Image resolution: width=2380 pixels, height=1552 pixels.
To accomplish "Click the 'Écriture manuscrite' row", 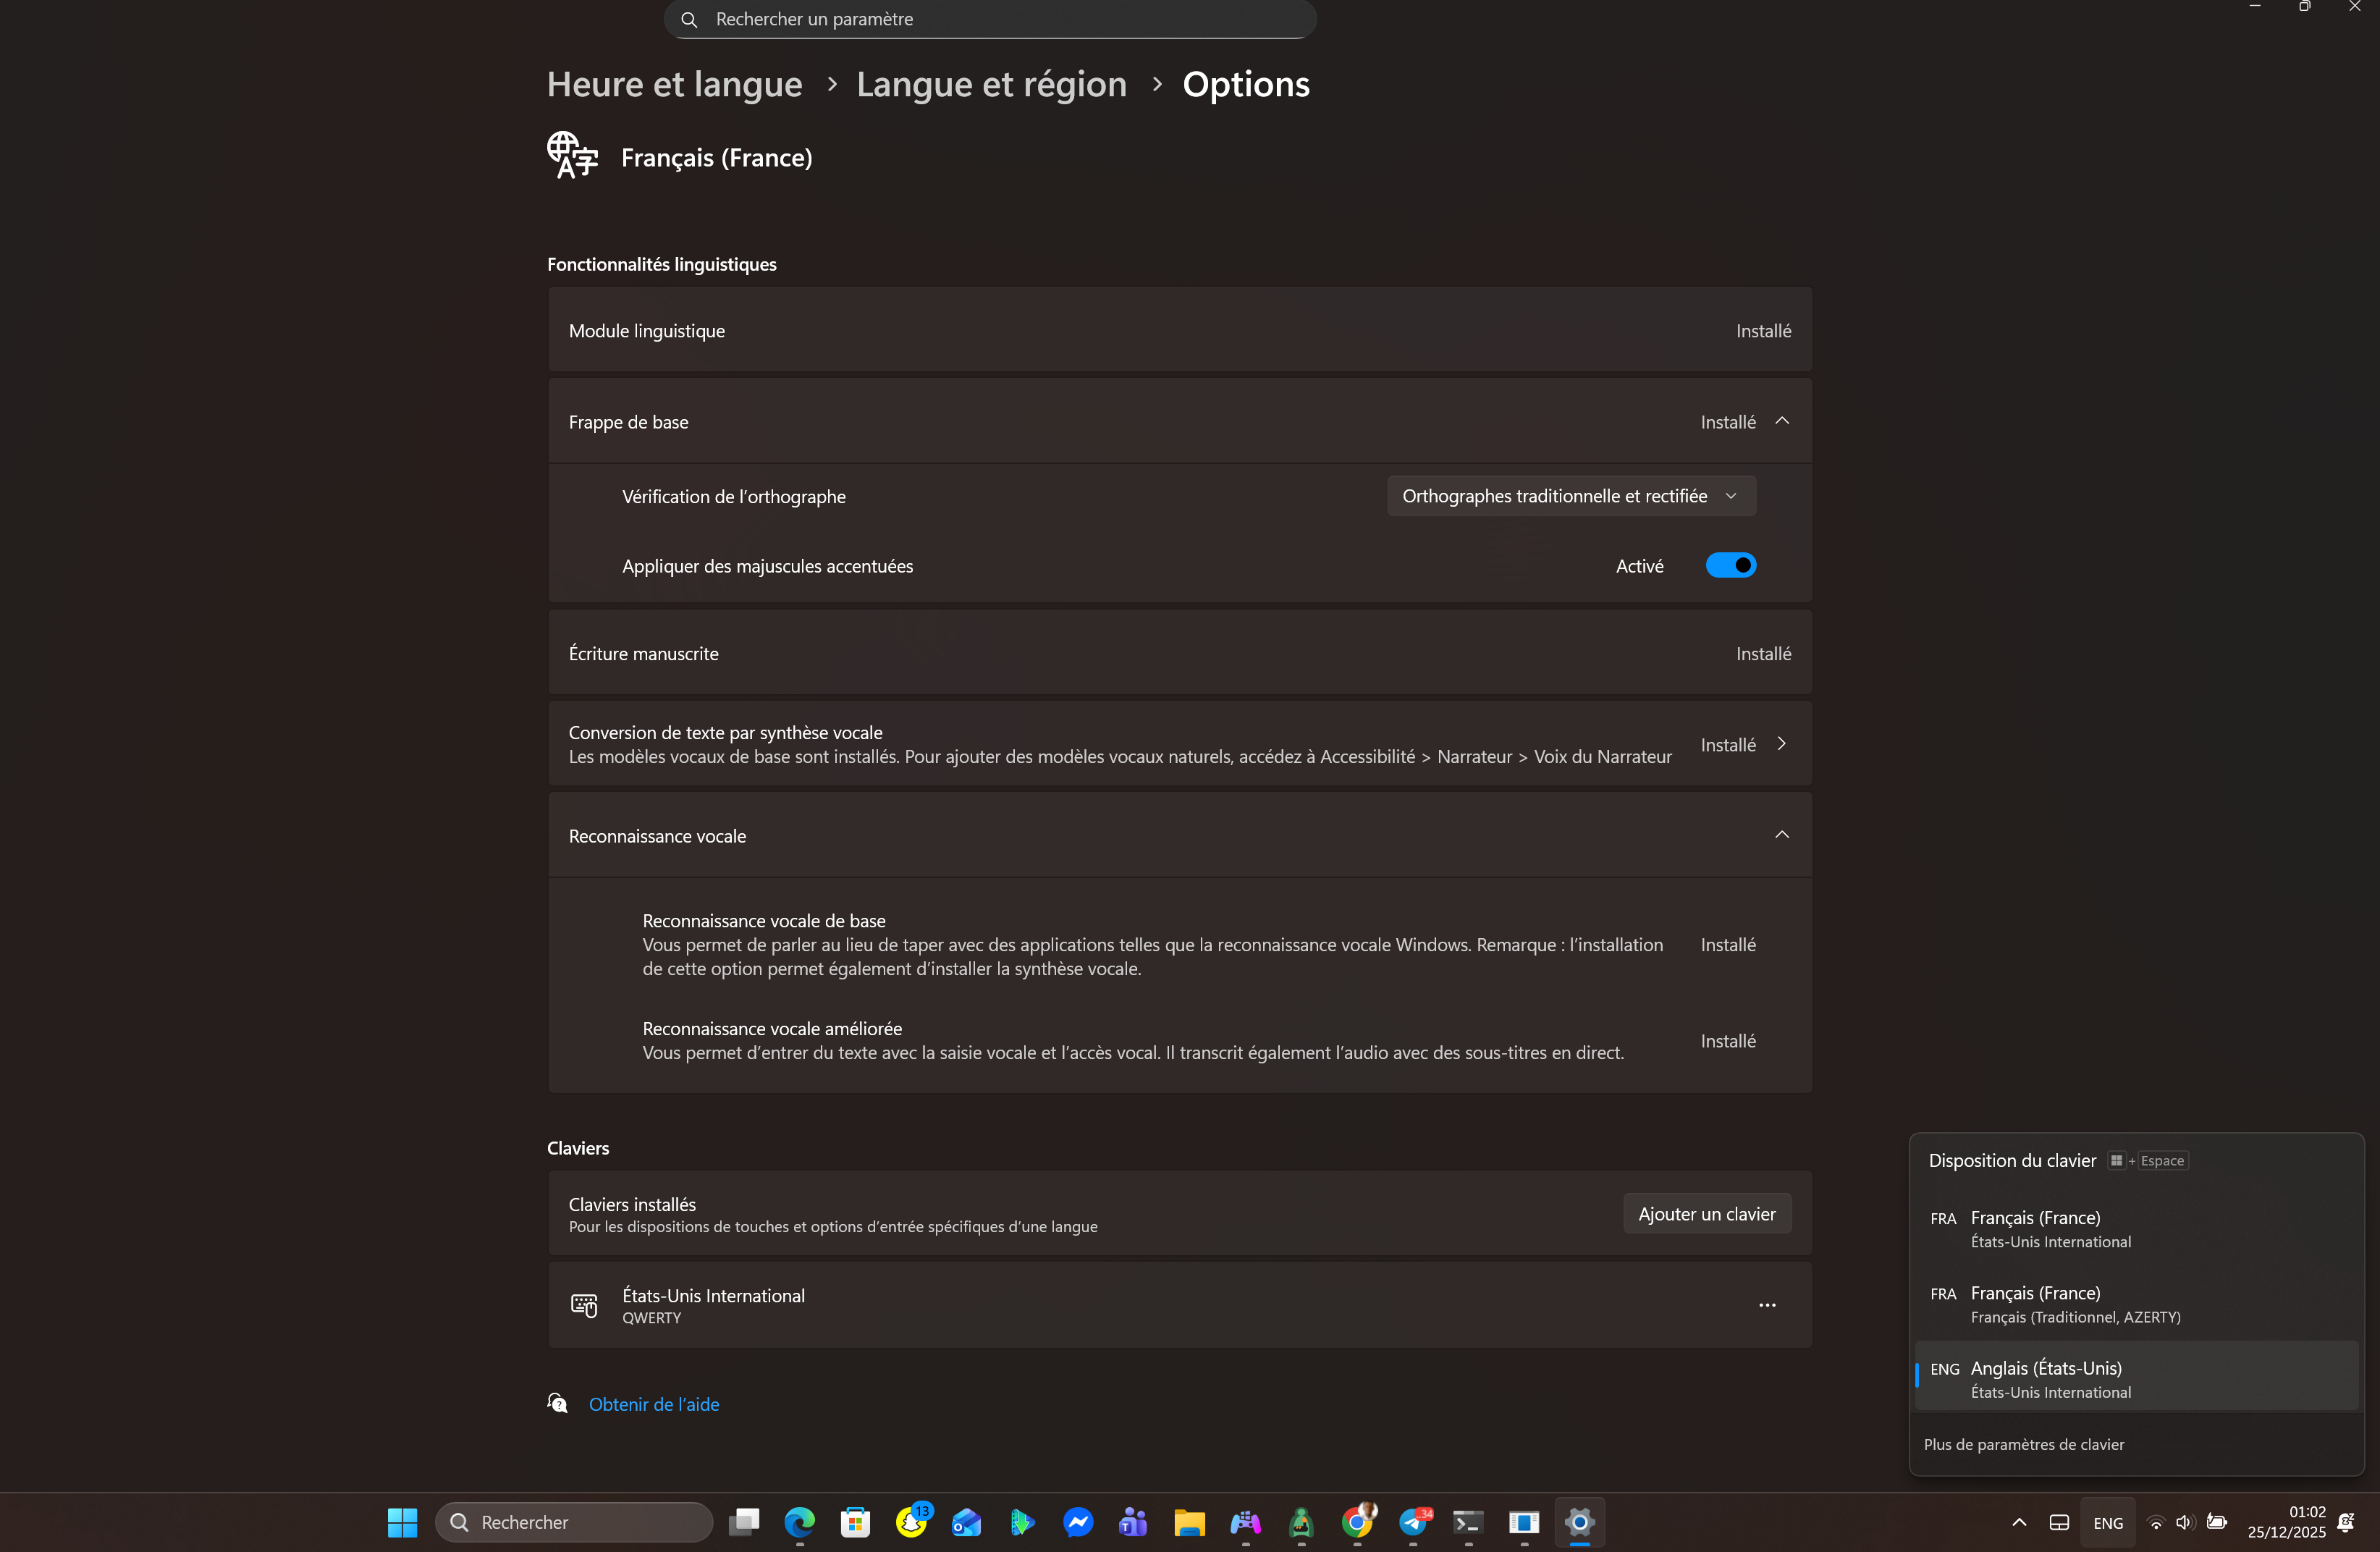I will coord(1180,653).
